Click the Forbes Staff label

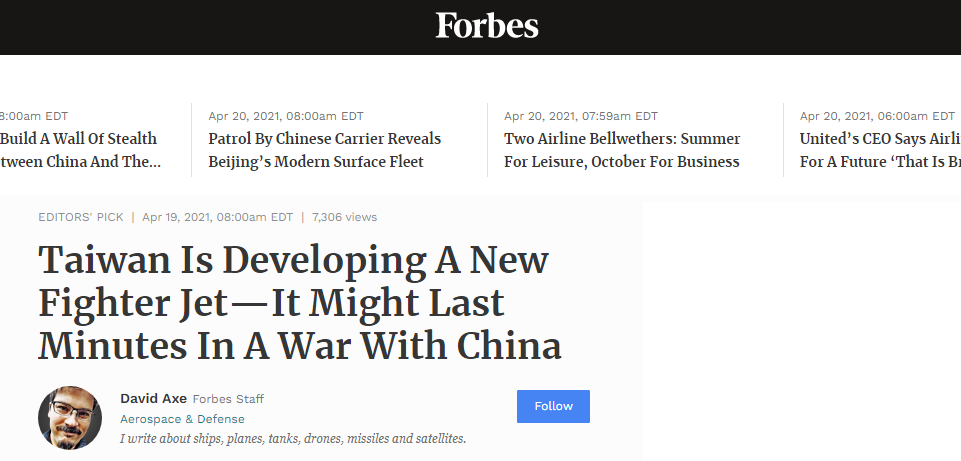click(228, 399)
